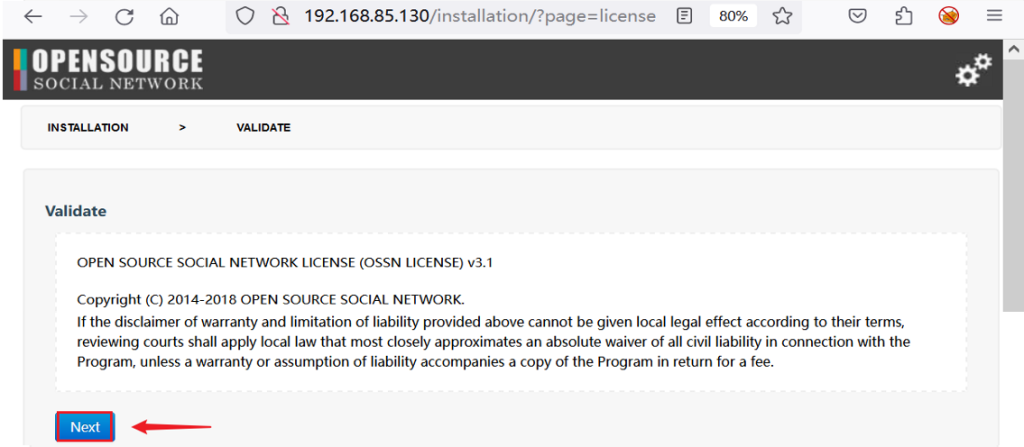Click the scrollbar up arrow
The width and height of the screenshot is (1024, 447).
click(x=1014, y=49)
